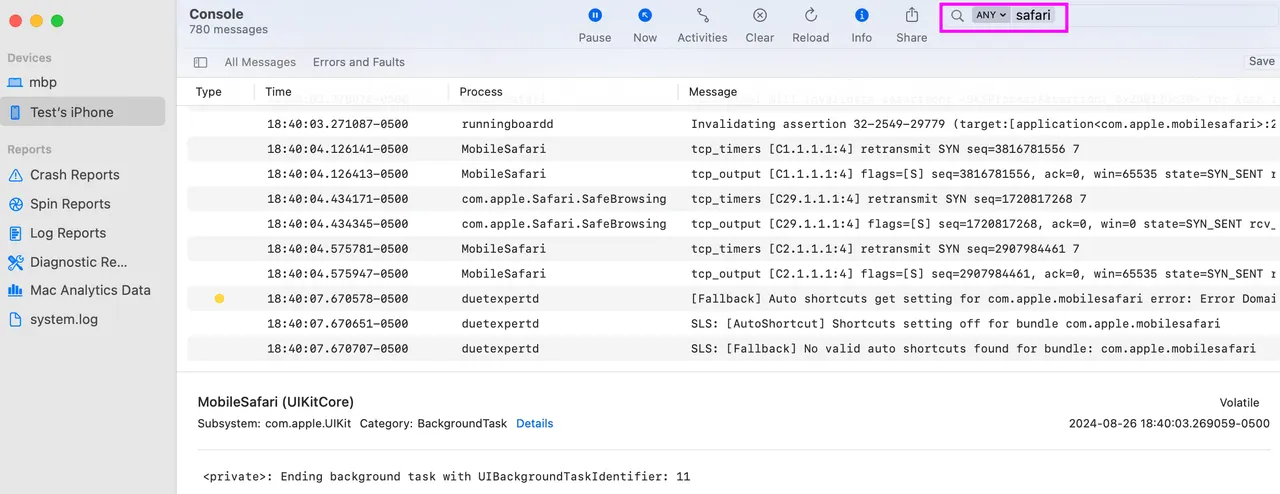
Task: Clear the console messages with Clear icon
Action: pyautogui.click(x=760, y=15)
